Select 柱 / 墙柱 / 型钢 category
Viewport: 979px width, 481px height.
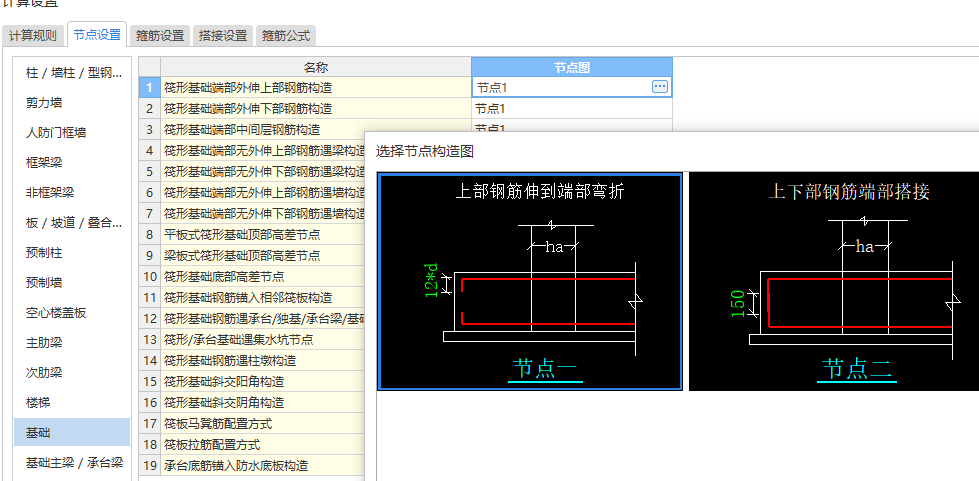(x=73, y=73)
